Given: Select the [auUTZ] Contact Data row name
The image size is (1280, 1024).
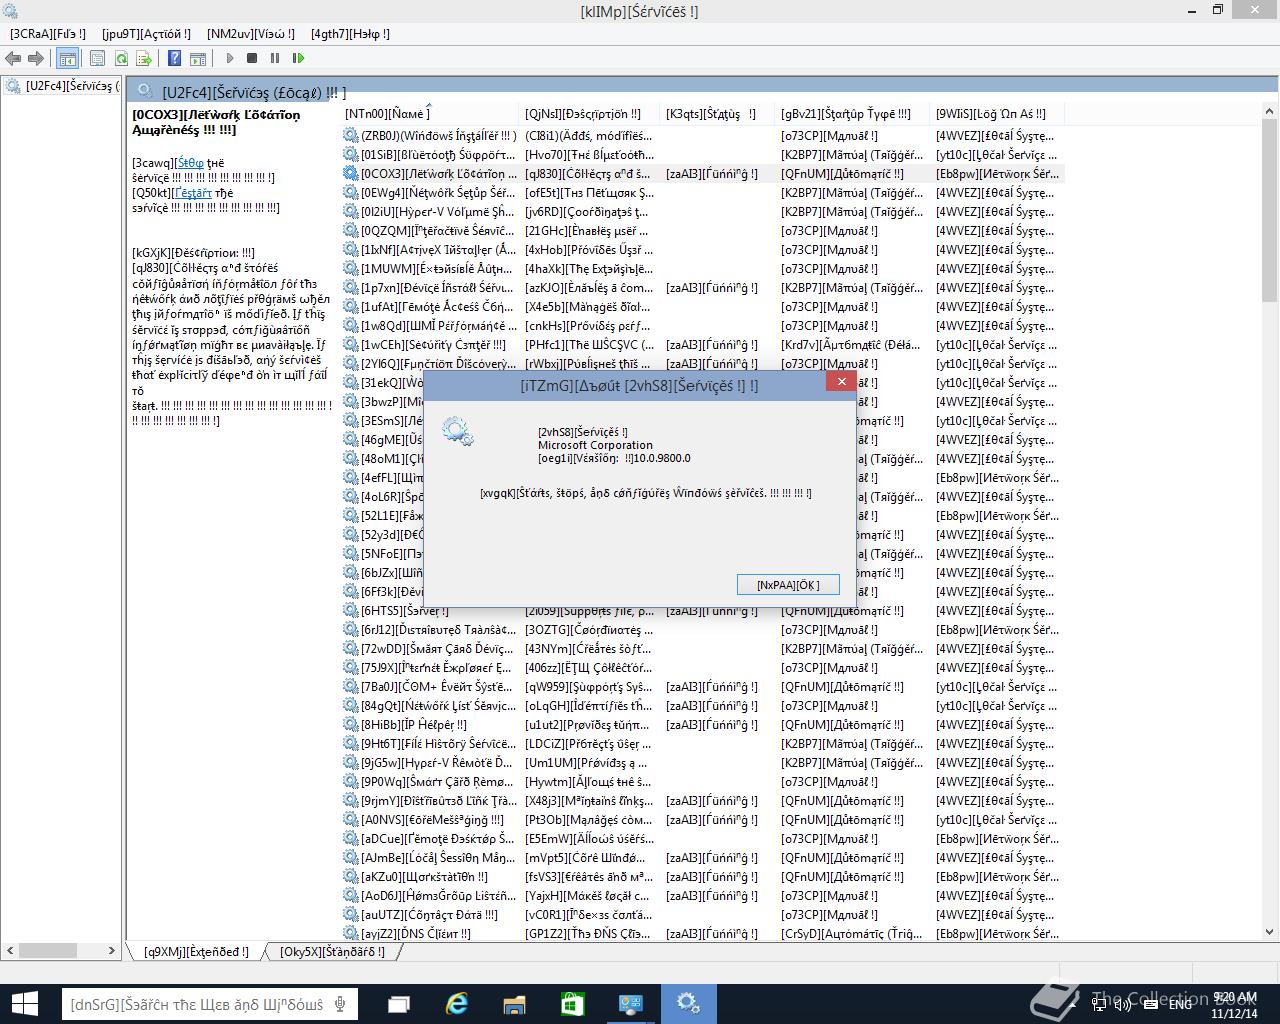Looking at the screenshot, I should [430, 914].
